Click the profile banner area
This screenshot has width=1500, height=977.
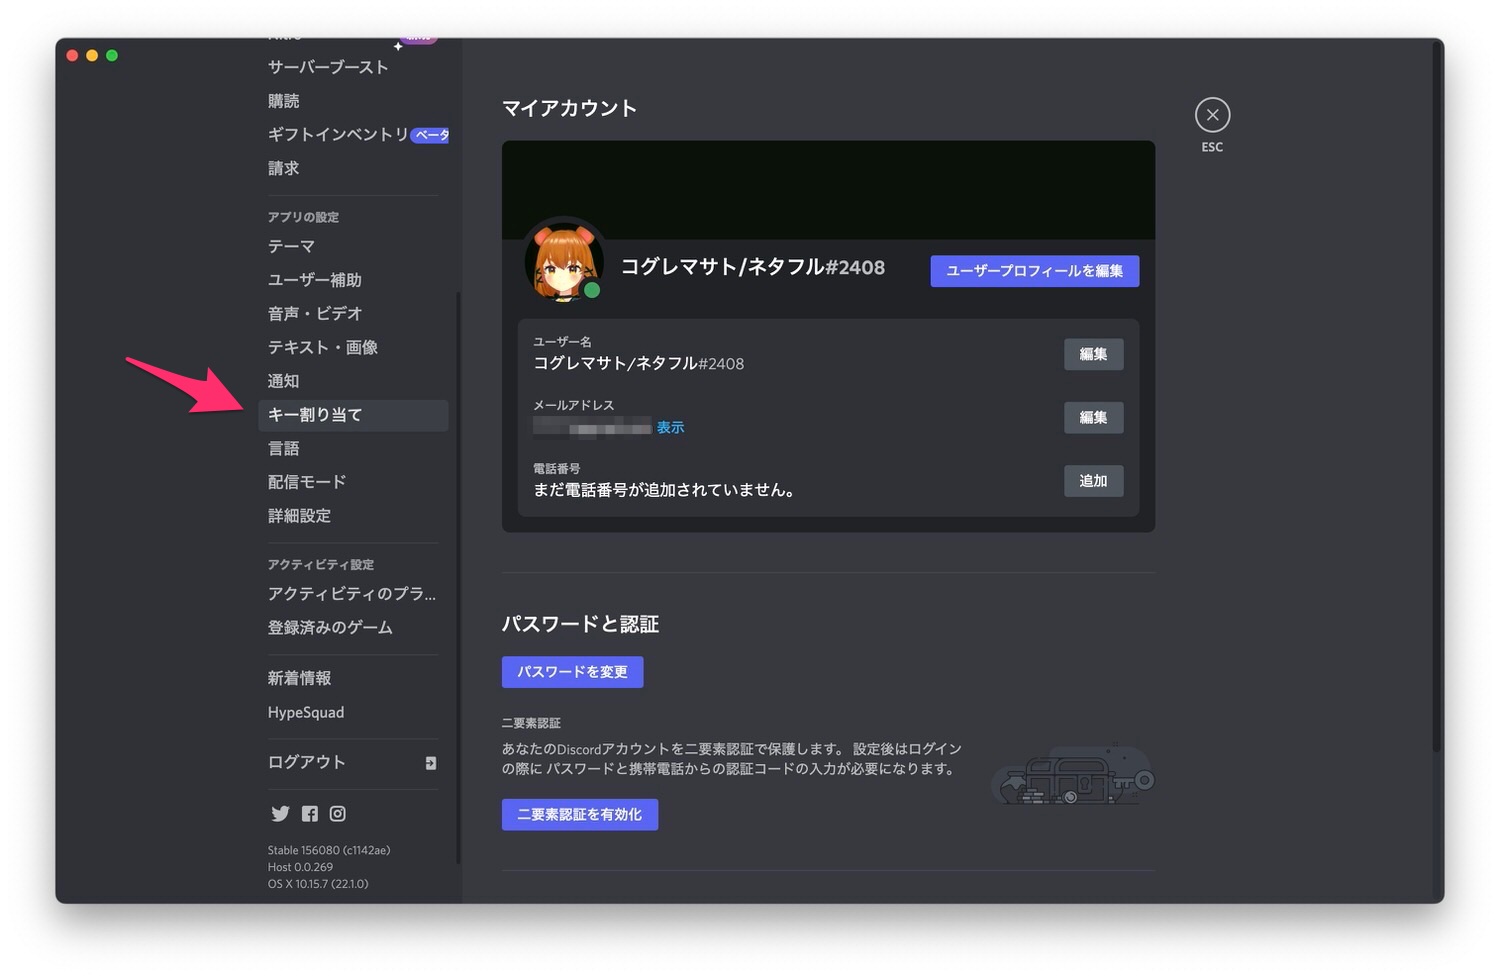828,190
